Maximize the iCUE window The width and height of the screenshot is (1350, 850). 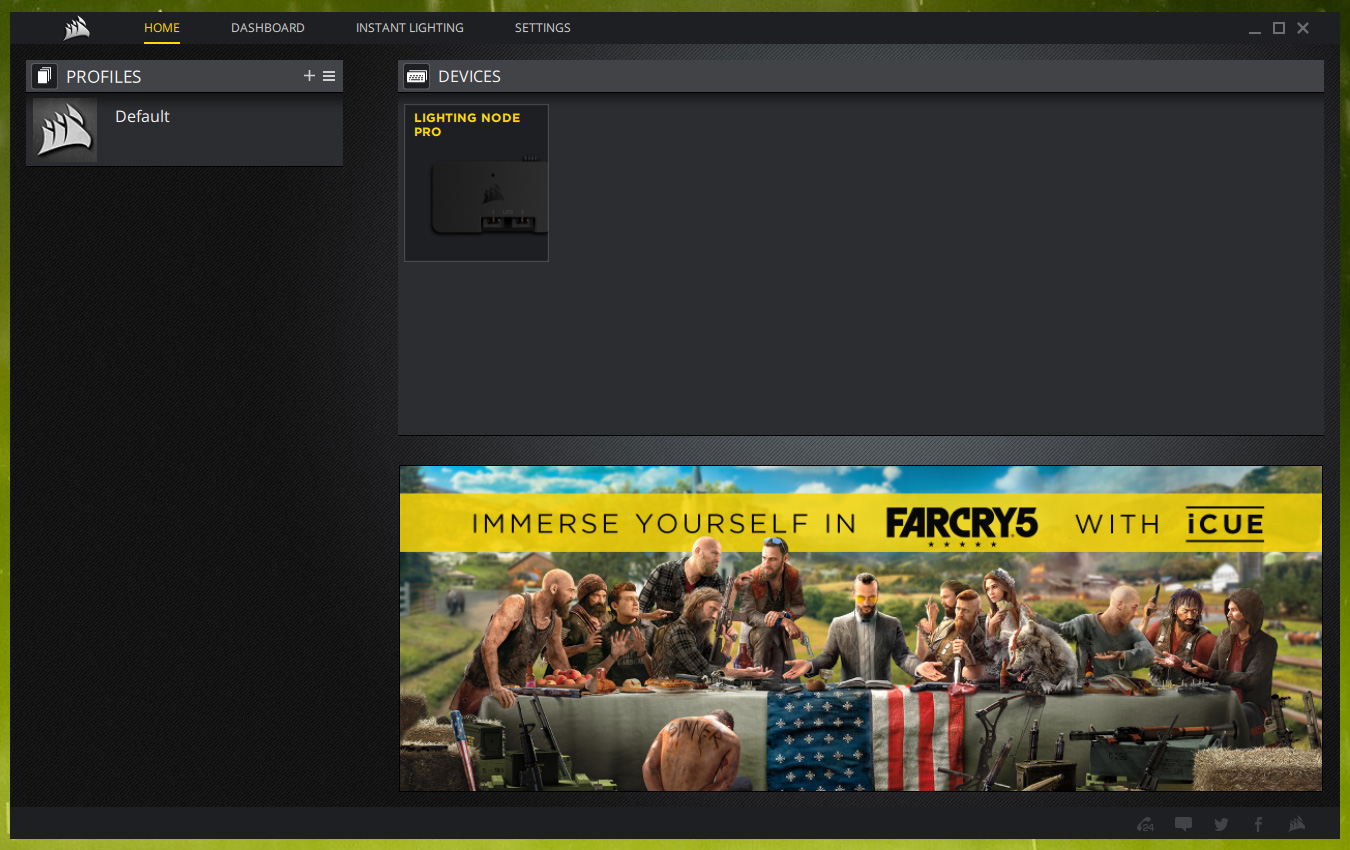pos(1279,29)
